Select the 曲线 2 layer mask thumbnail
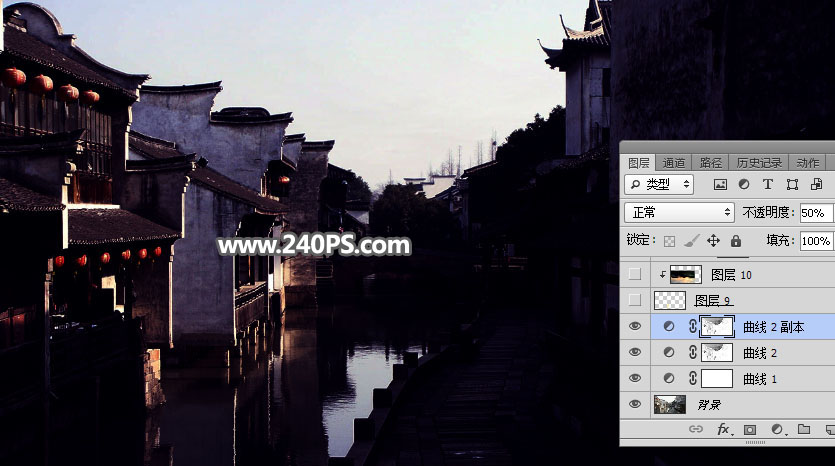The height and width of the screenshot is (466, 835). (x=717, y=352)
